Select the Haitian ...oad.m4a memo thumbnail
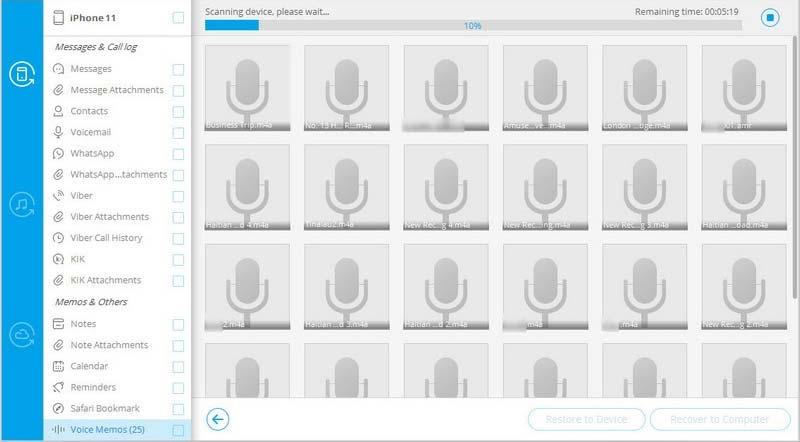Viewport: 800px width, 442px height. point(744,187)
